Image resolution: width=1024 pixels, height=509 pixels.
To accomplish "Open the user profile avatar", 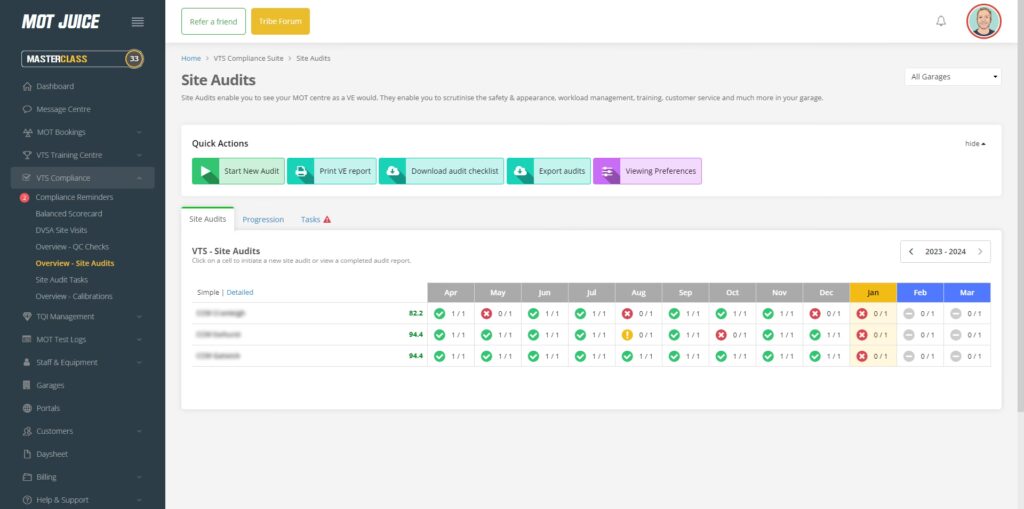I will point(983,21).
